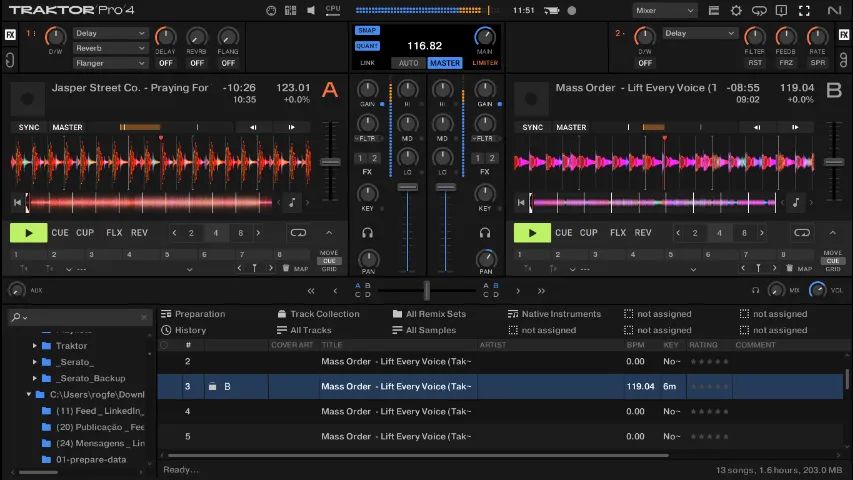Open the first effect Delay dropdown

(110, 33)
